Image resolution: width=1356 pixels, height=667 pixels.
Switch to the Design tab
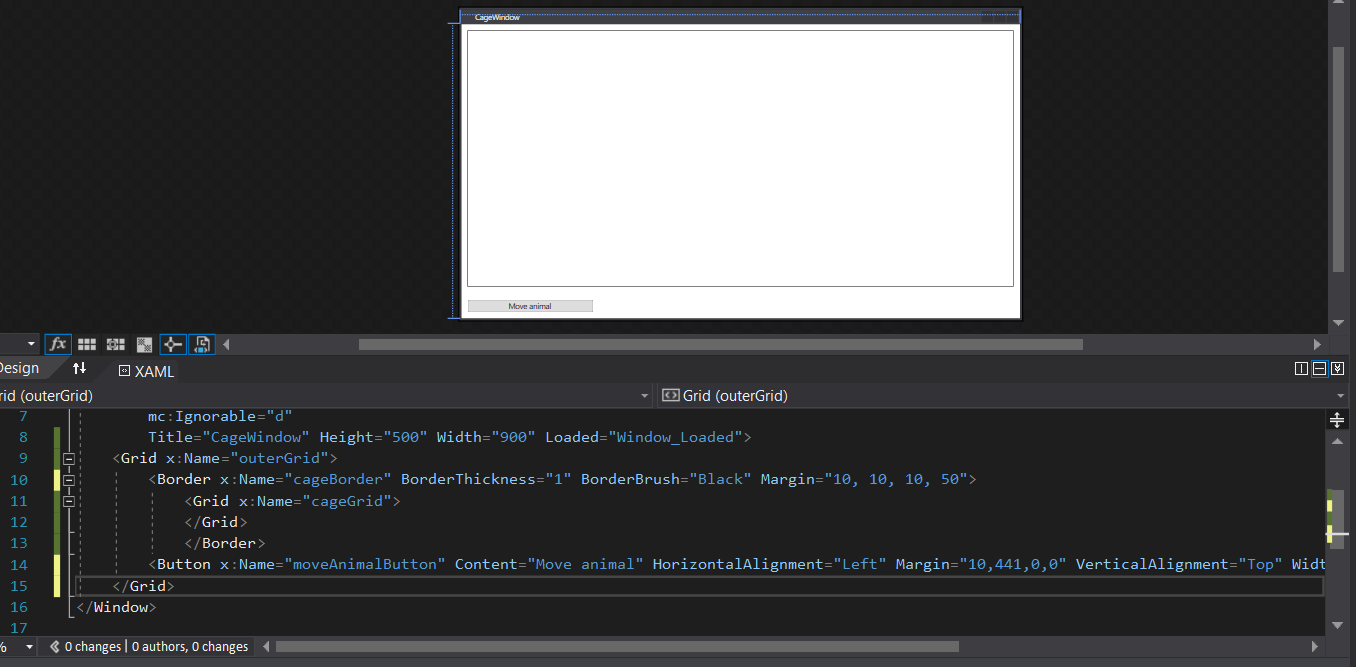[19, 368]
